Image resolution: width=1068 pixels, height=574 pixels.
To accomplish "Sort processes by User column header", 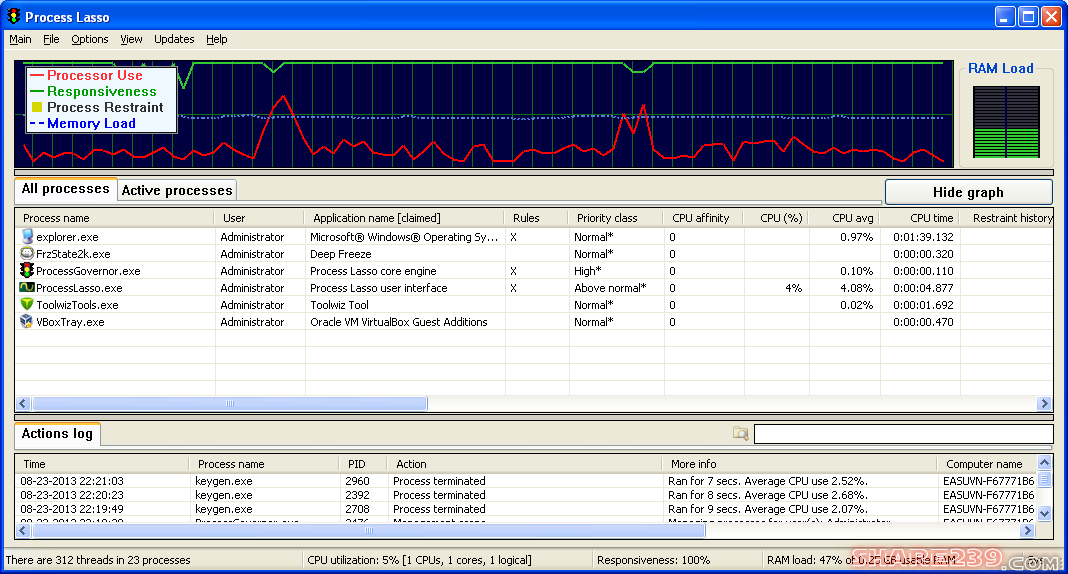I will [x=259, y=218].
